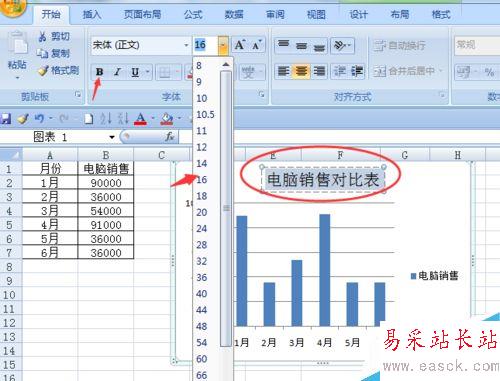The height and width of the screenshot is (381, 500).
Task: Switch to the 页面布局 tab
Action: click(x=142, y=14)
